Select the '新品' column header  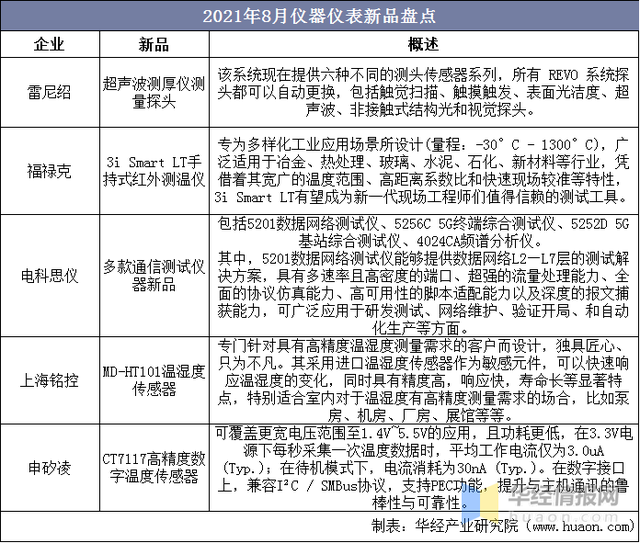153,46
